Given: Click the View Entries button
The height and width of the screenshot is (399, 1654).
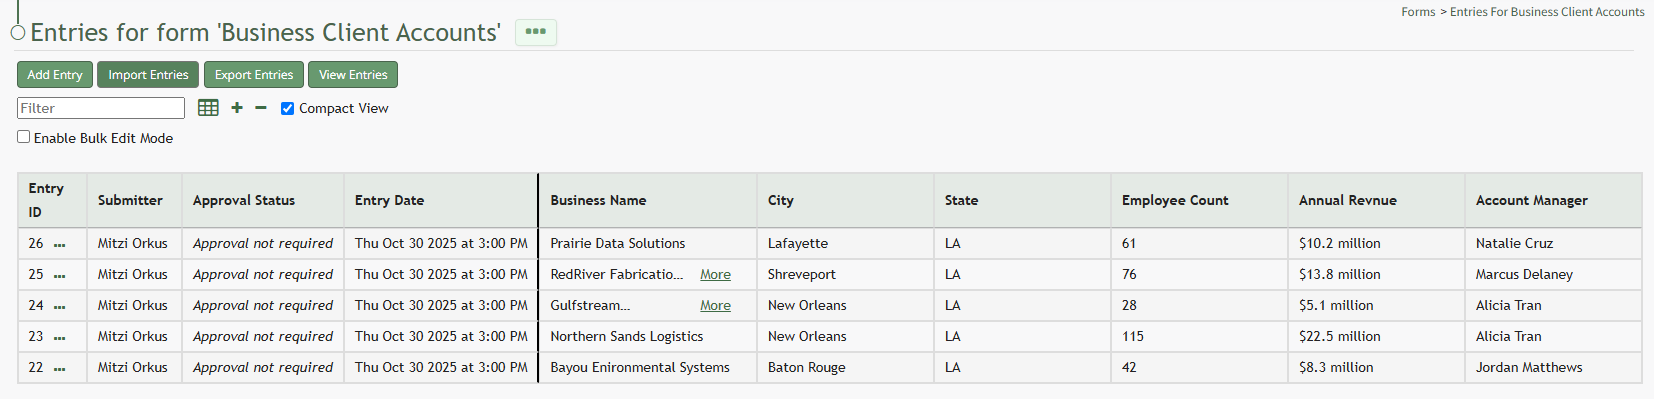Looking at the screenshot, I should tap(353, 75).
